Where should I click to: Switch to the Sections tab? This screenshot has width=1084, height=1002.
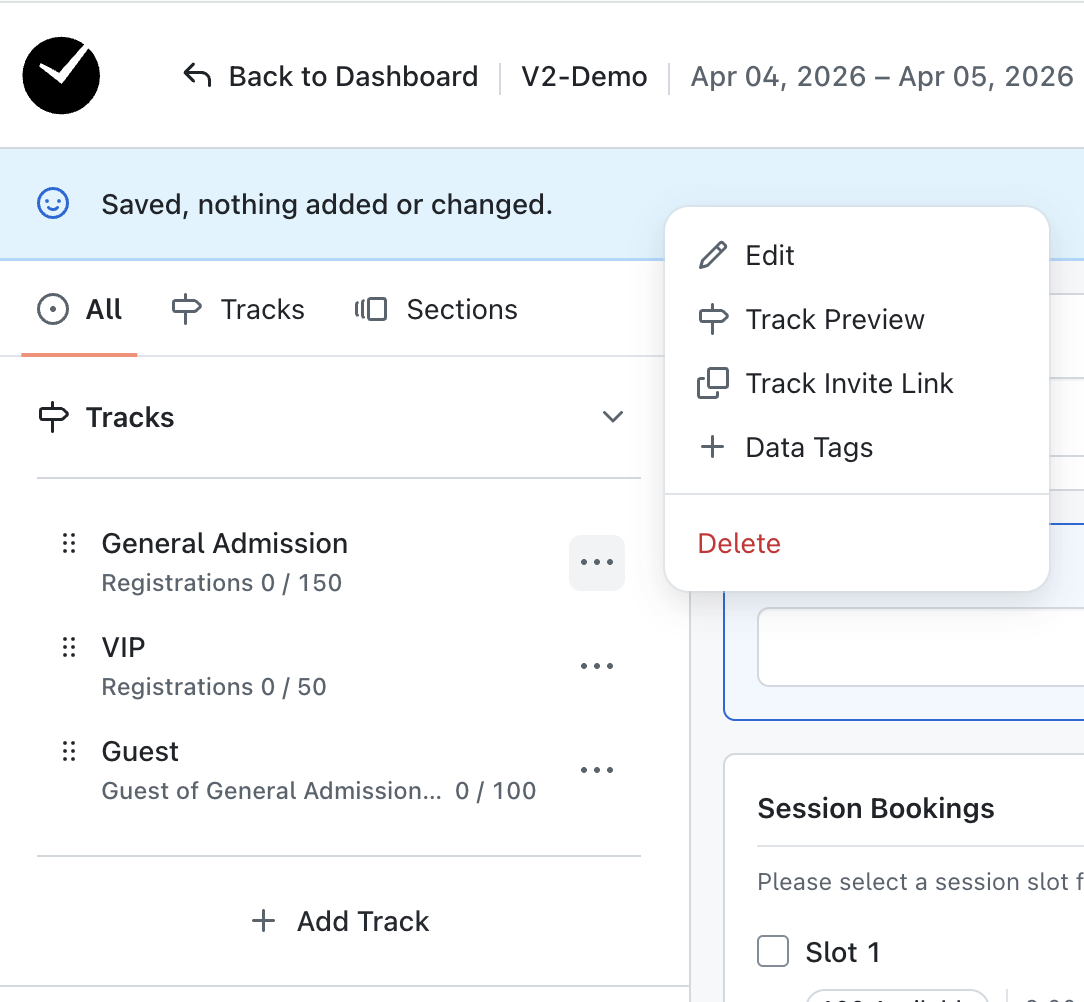[436, 310]
